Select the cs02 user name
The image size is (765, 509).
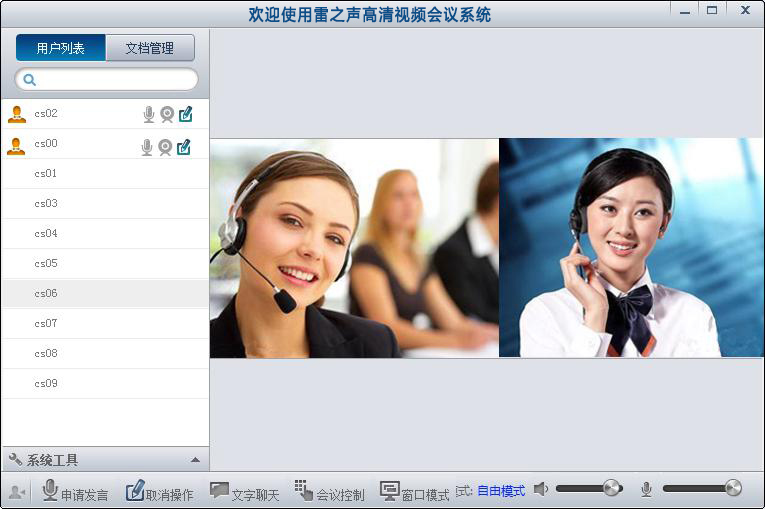click(46, 114)
